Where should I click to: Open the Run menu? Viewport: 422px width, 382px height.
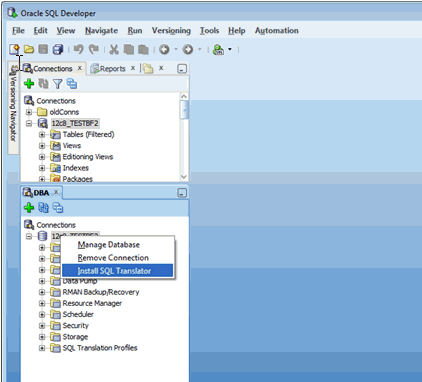[x=135, y=31]
